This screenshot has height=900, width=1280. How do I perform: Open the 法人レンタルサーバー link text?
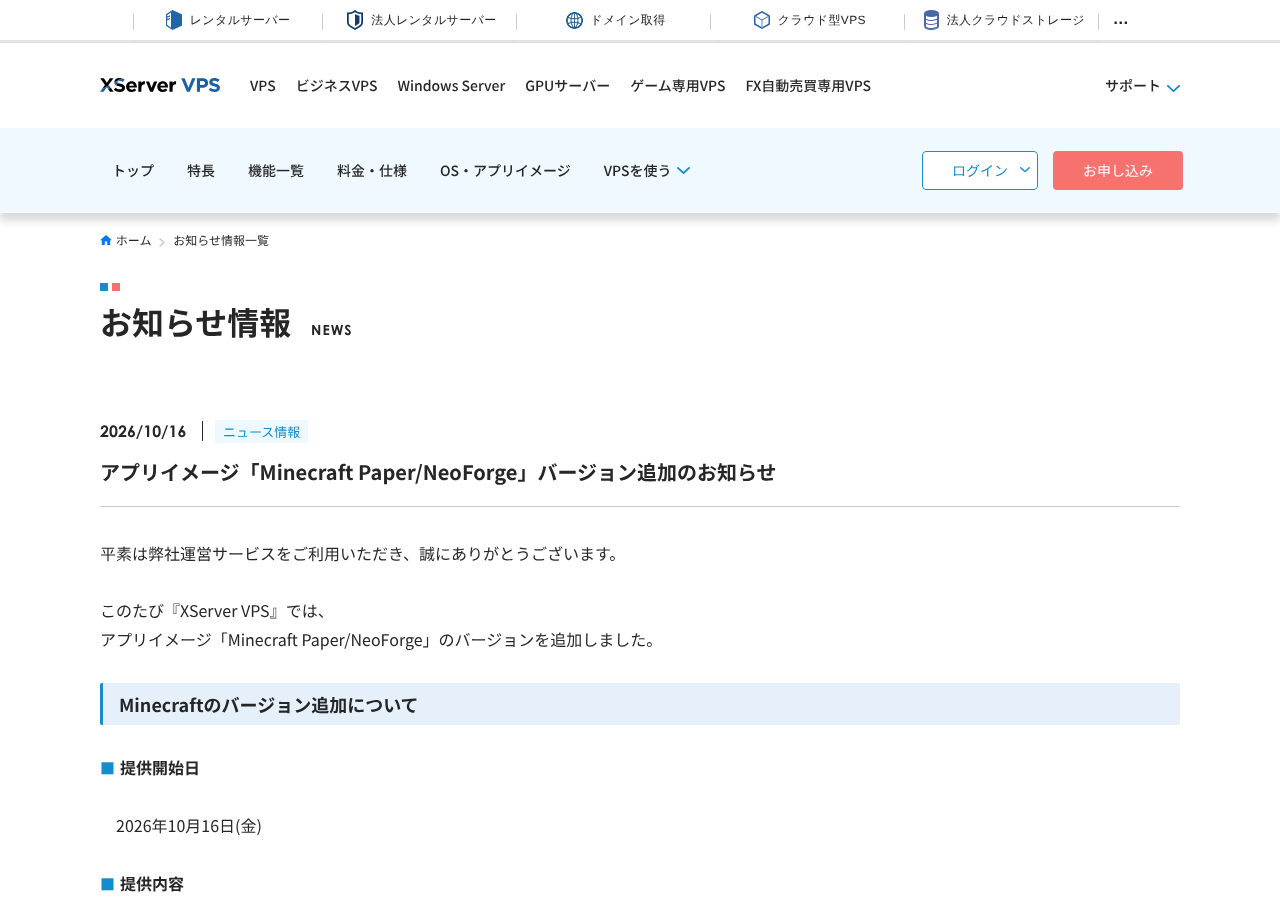[x=433, y=20]
